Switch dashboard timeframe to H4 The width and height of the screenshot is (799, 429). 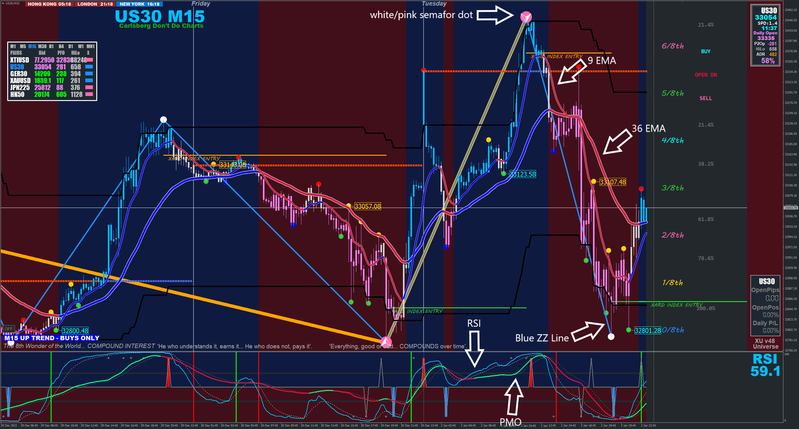[x=61, y=46]
